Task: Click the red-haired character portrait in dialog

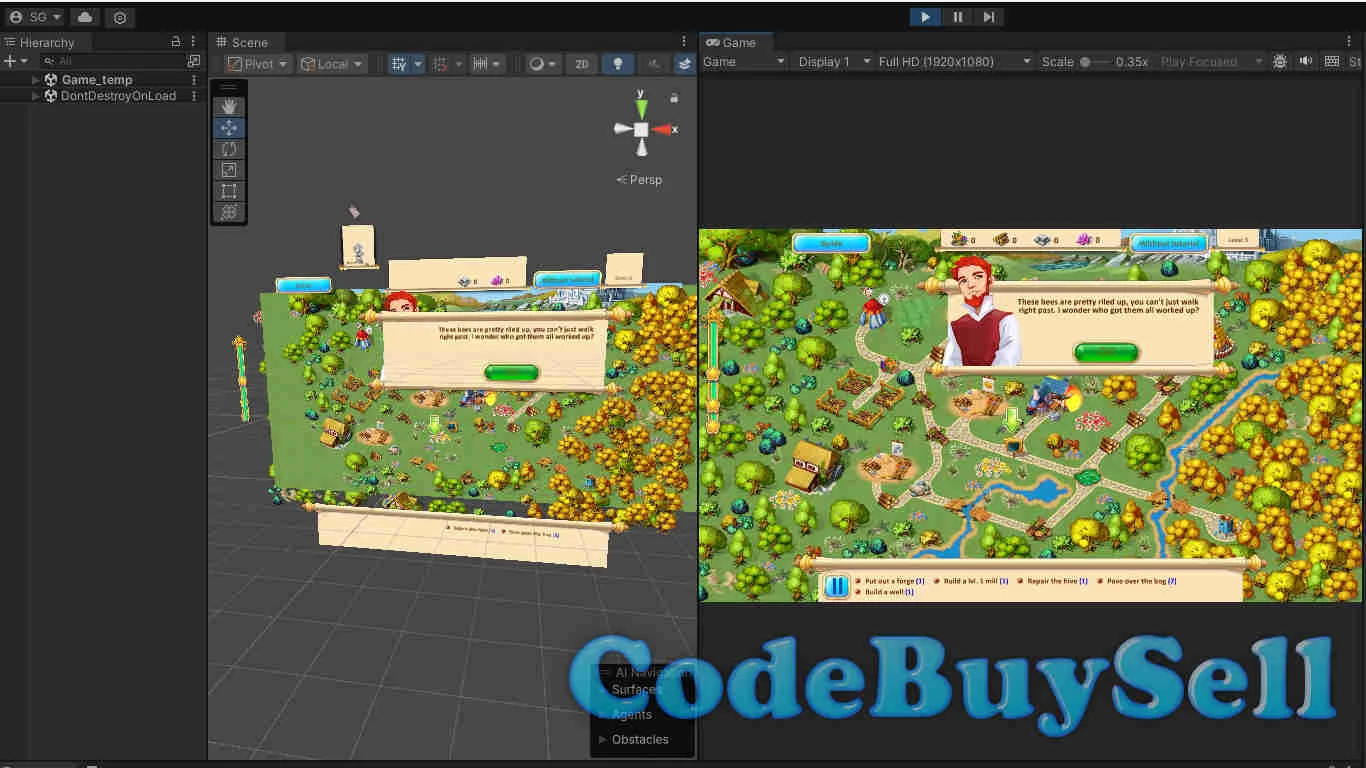Action: coord(983,312)
